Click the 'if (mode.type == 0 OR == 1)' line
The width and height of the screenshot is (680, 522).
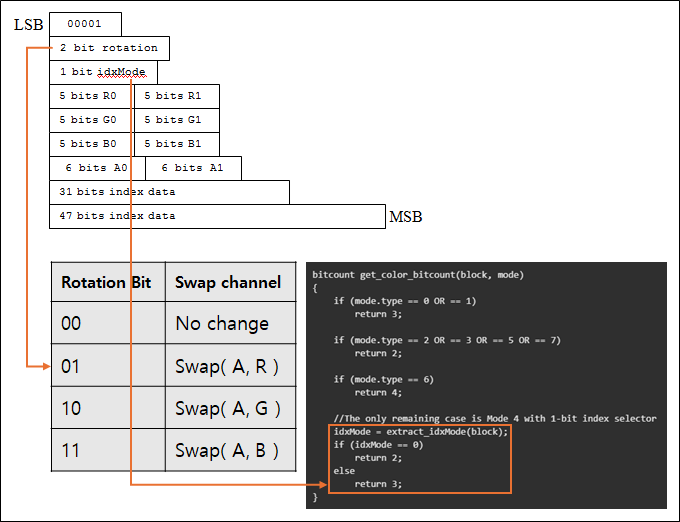[405, 301]
